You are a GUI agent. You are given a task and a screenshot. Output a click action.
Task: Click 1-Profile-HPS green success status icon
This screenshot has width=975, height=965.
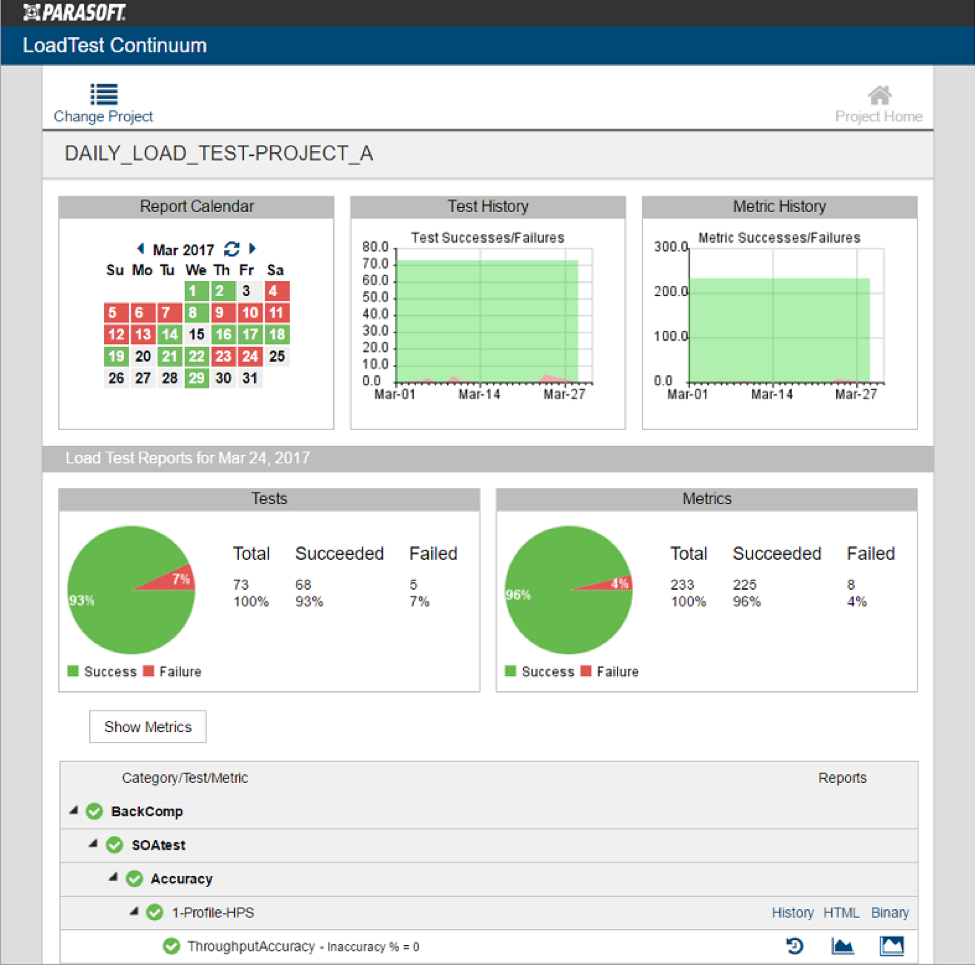click(155, 912)
